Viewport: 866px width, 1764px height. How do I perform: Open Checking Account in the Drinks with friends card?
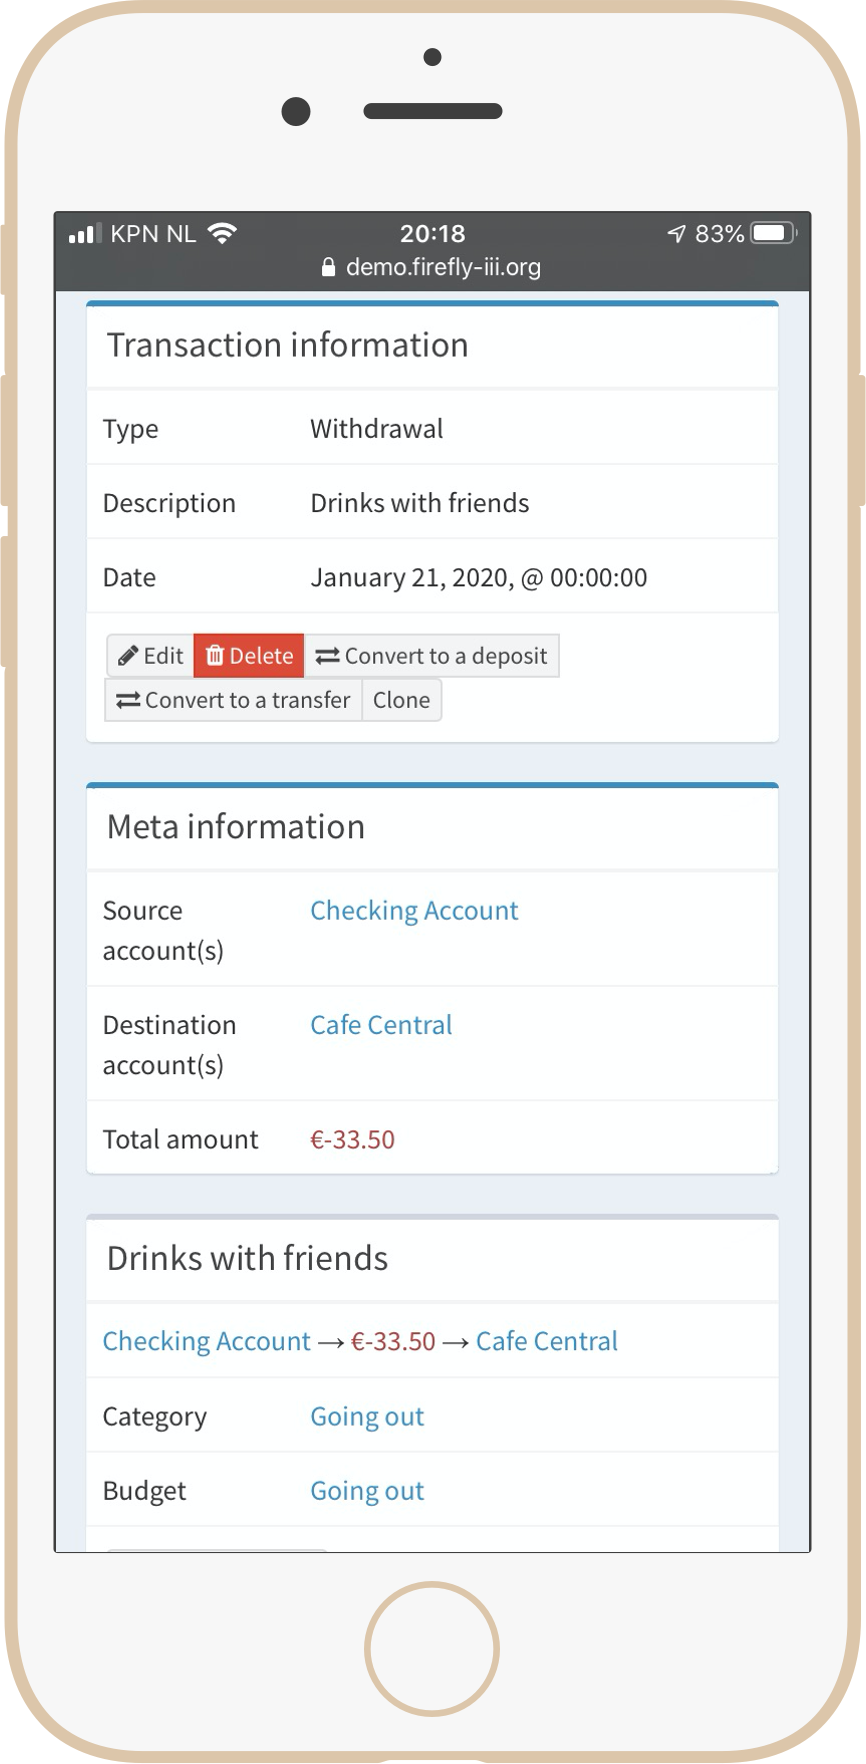(x=207, y=1342)
